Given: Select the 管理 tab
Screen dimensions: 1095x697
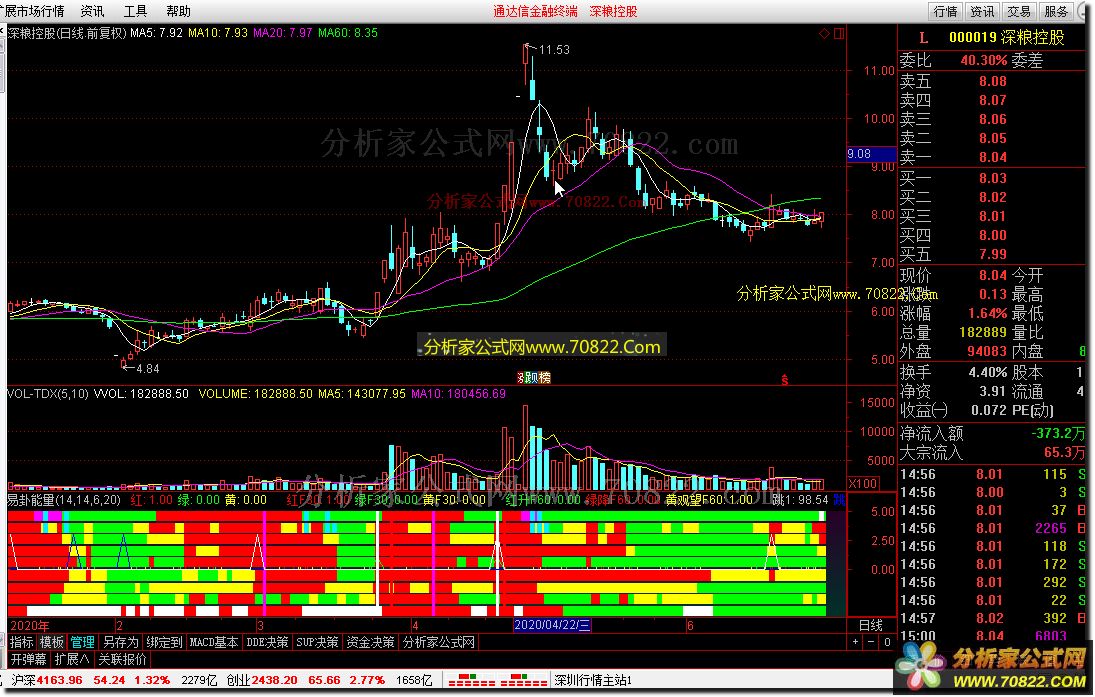Looking at the screenshot, I should point(82,643).
